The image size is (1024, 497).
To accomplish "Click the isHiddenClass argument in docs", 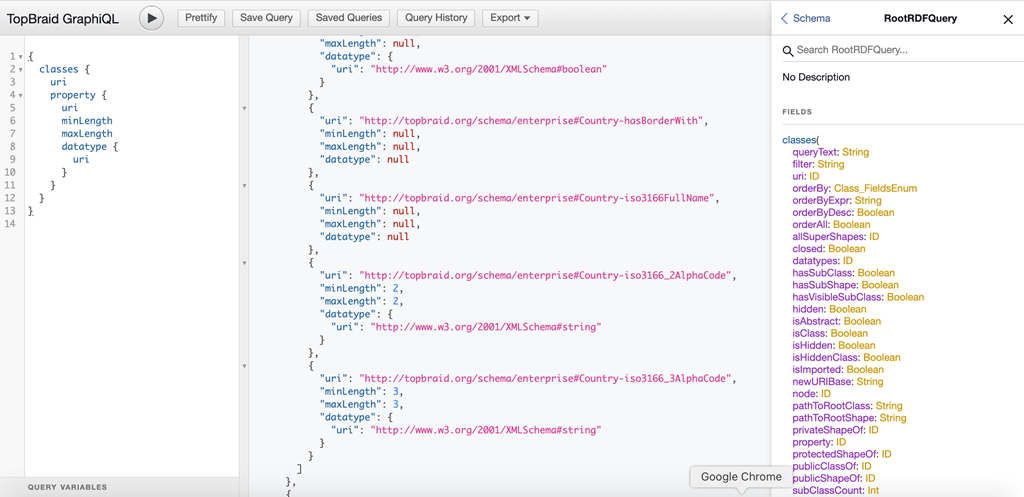I will coord(826,357).
